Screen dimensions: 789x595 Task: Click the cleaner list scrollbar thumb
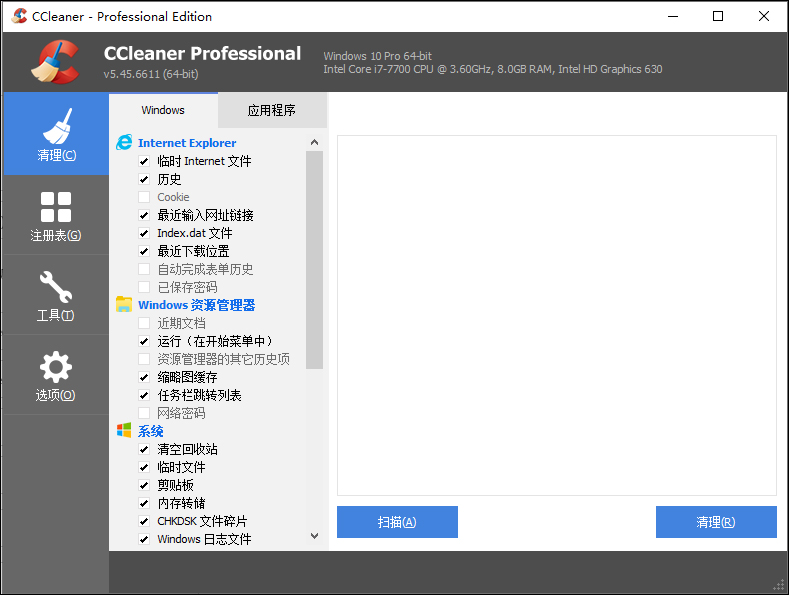pyautogui.click(x=314, y=260)
